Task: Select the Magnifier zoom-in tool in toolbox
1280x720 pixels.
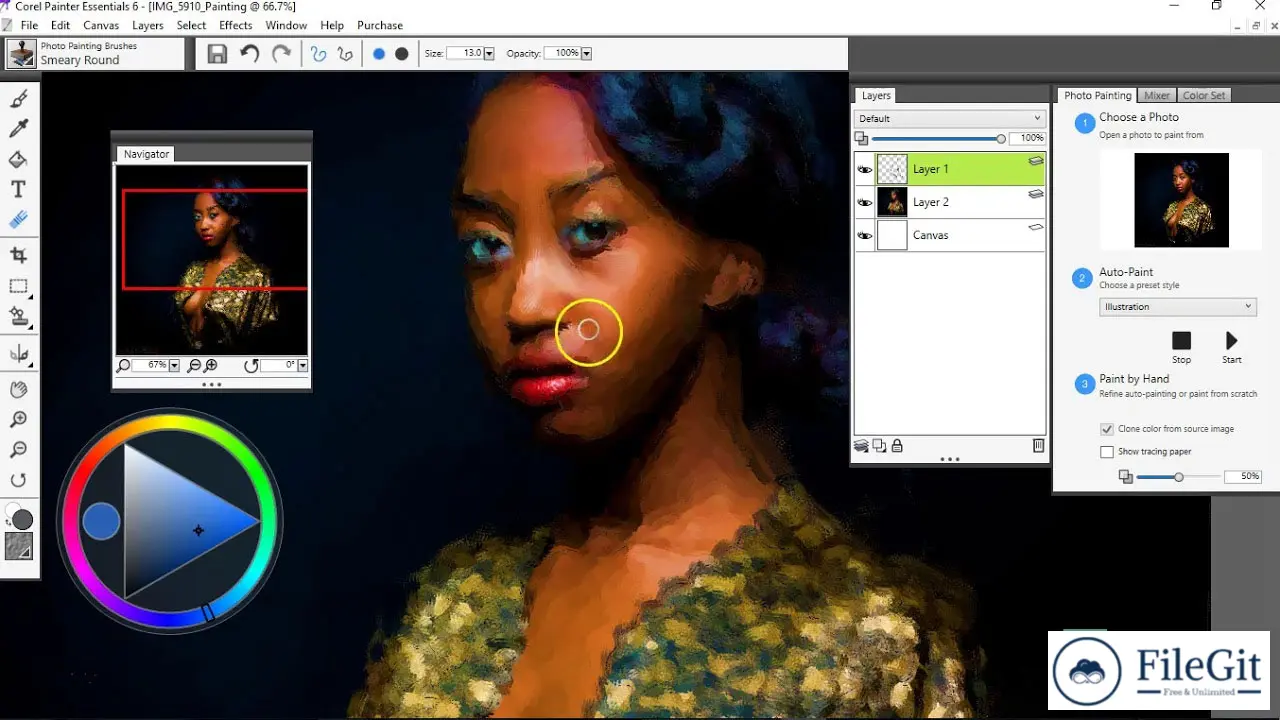Action: 18,420
